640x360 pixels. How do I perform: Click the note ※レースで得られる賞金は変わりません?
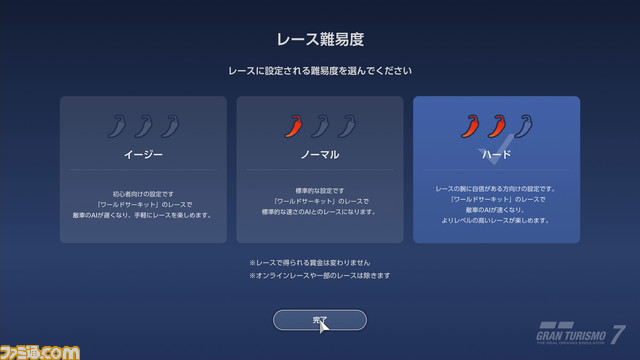click(310, 262)
